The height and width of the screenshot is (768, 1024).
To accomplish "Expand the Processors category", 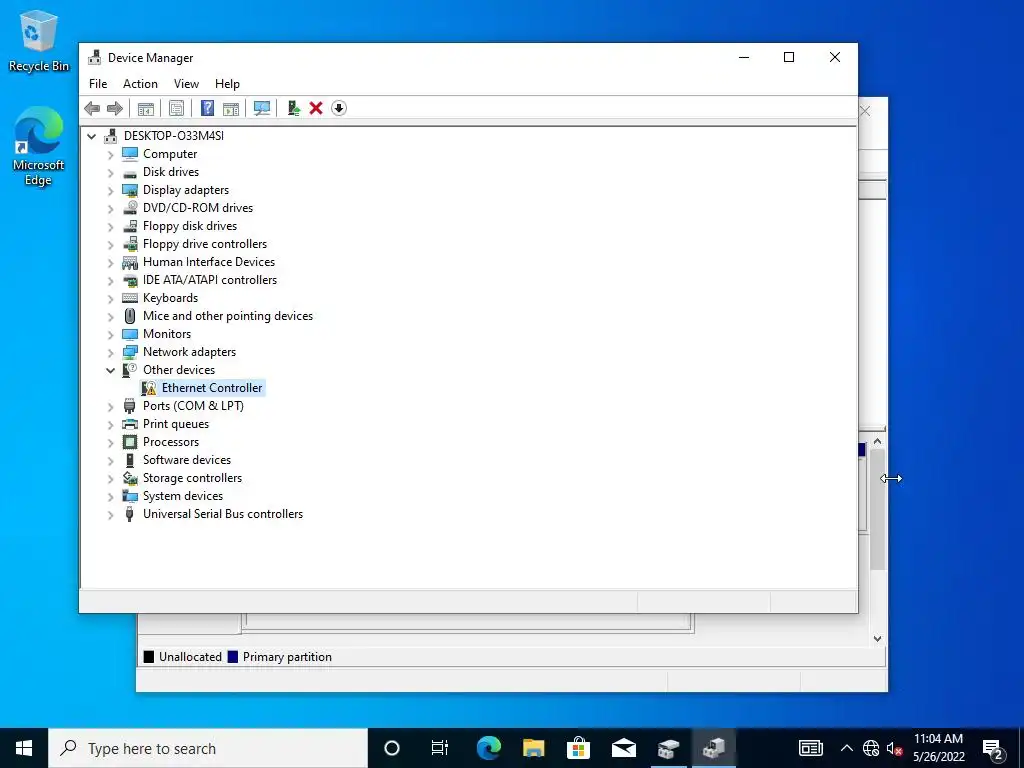I will pyautogui.click(x=110, y=443).
